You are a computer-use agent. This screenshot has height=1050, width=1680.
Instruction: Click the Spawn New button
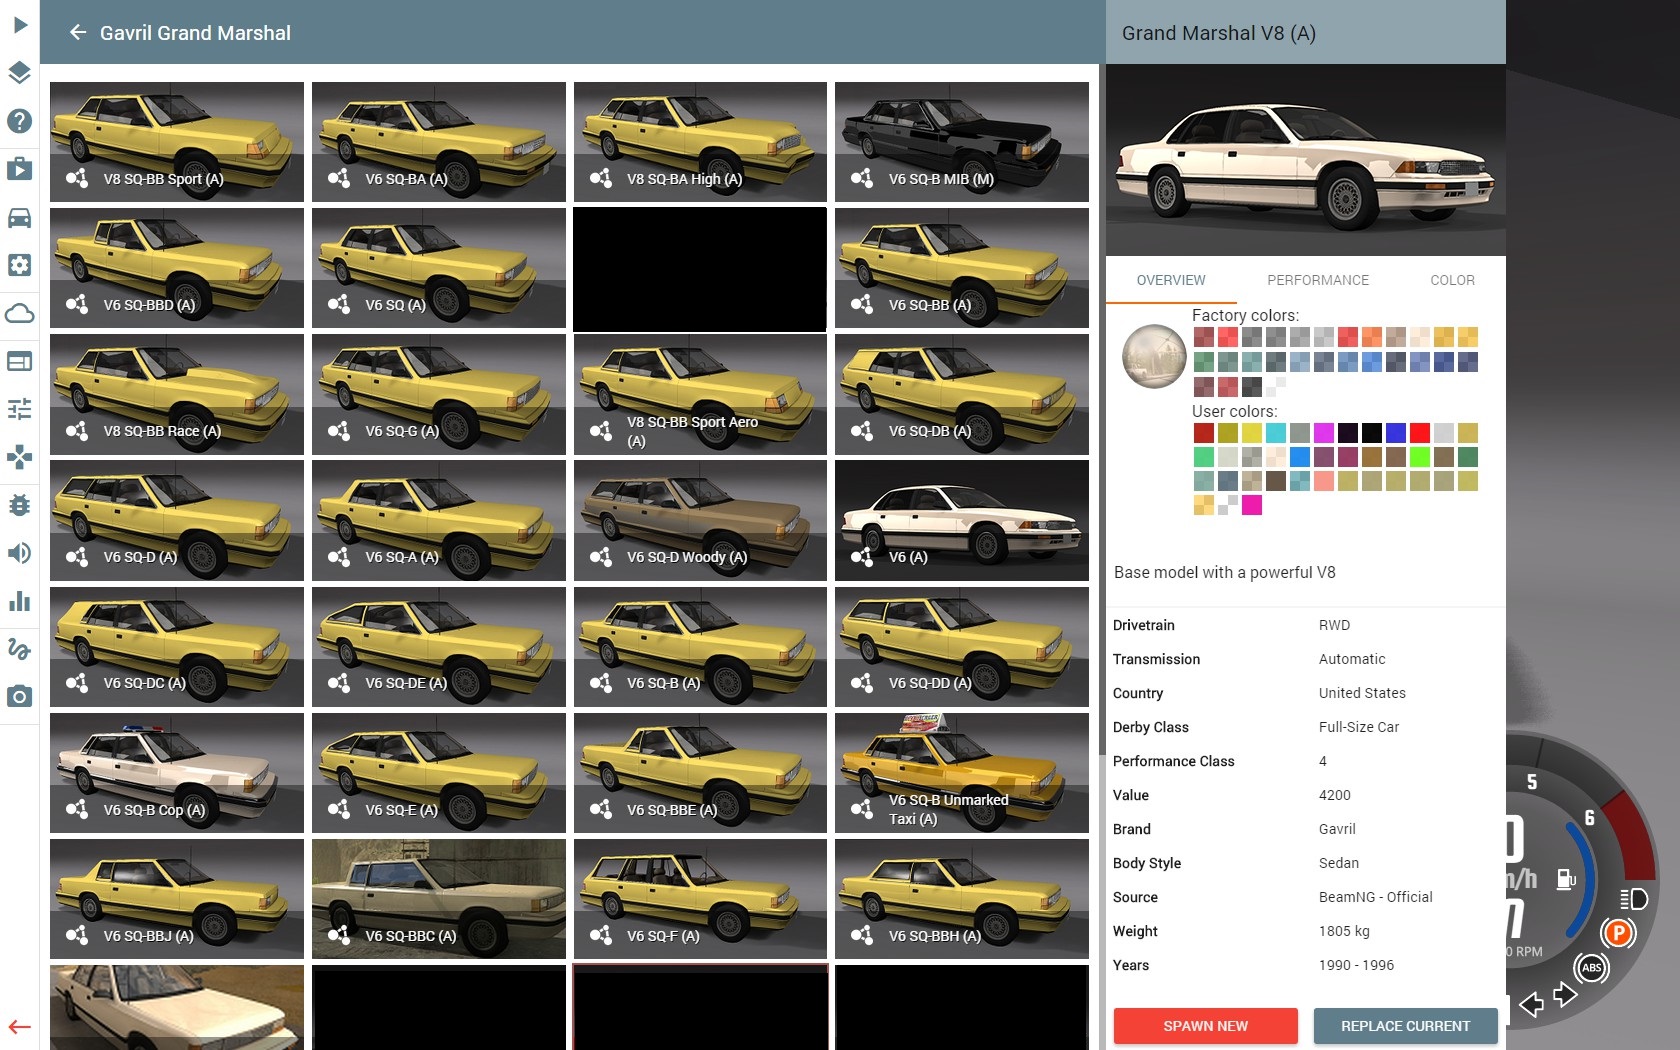[x=1205, y=1026]
